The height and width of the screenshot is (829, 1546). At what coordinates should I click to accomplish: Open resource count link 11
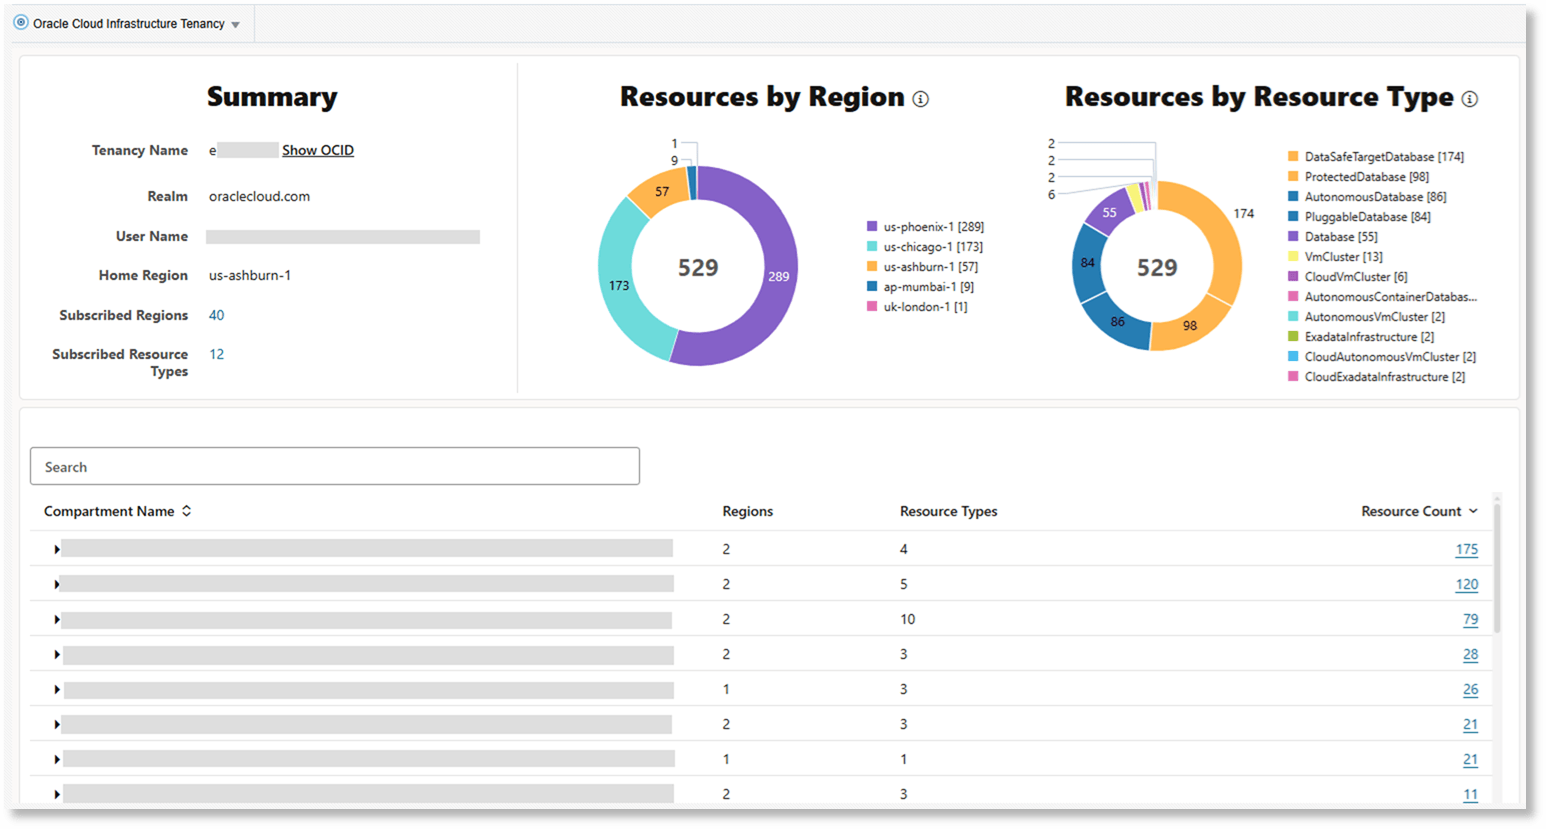click(1471, 794)
